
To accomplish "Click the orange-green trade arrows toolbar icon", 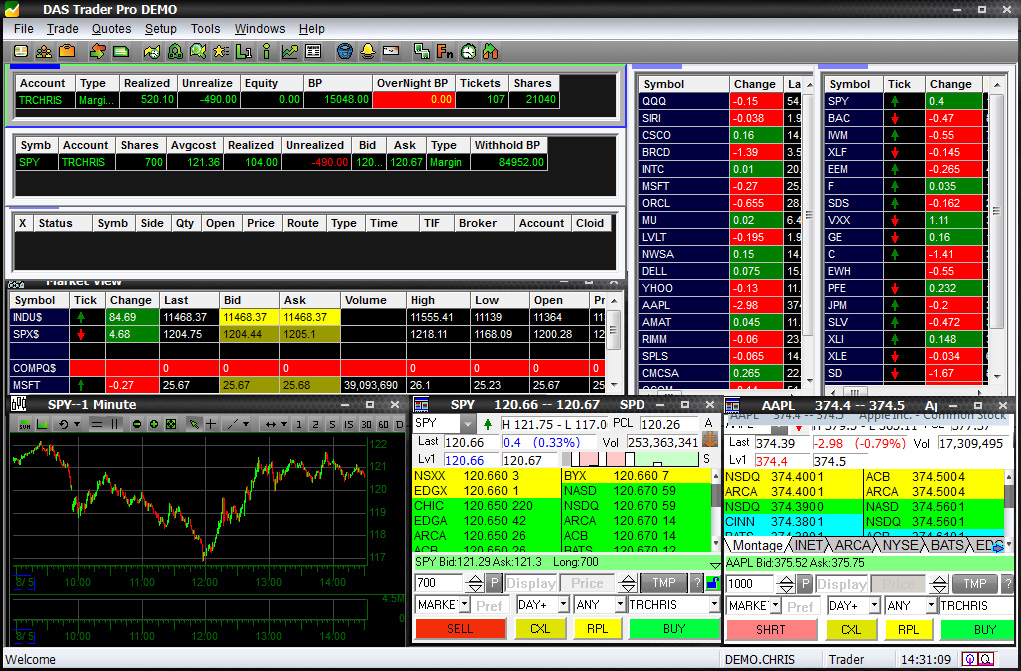I will tap(98, 51).
